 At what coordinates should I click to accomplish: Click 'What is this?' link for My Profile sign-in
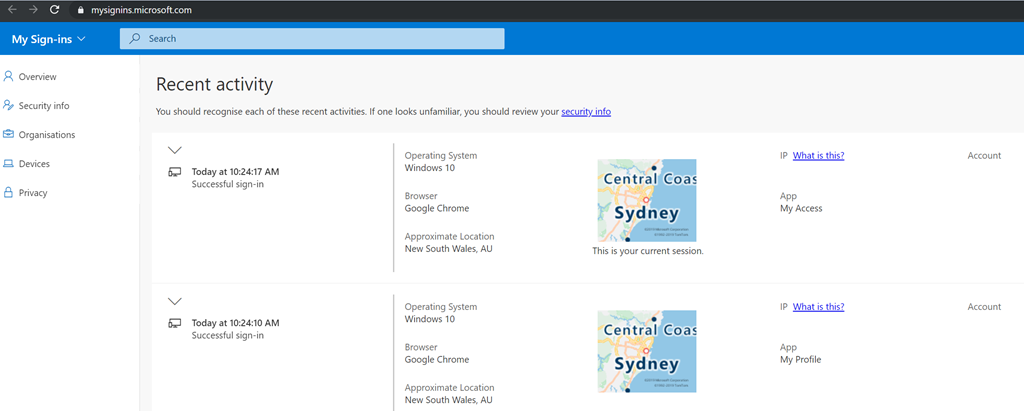[x=818, y=307]
